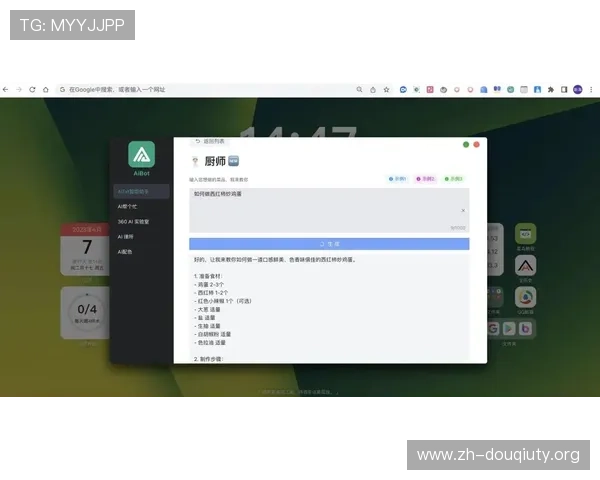Click the green AiBot logo
This screenshot has width=600, height=480.
tap(142, 154)
